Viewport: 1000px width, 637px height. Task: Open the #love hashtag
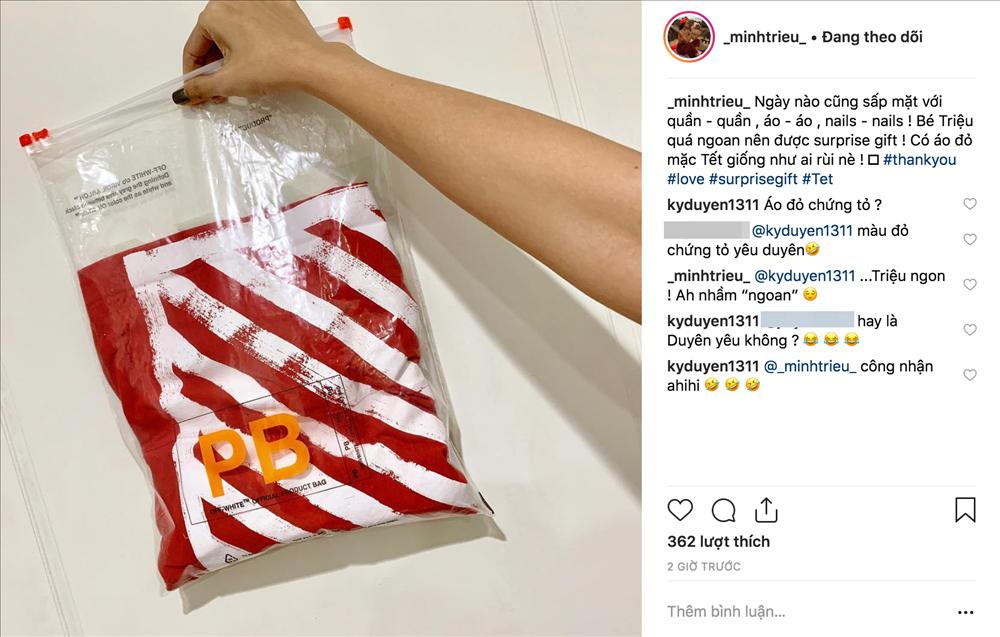[x=686, y=179]
